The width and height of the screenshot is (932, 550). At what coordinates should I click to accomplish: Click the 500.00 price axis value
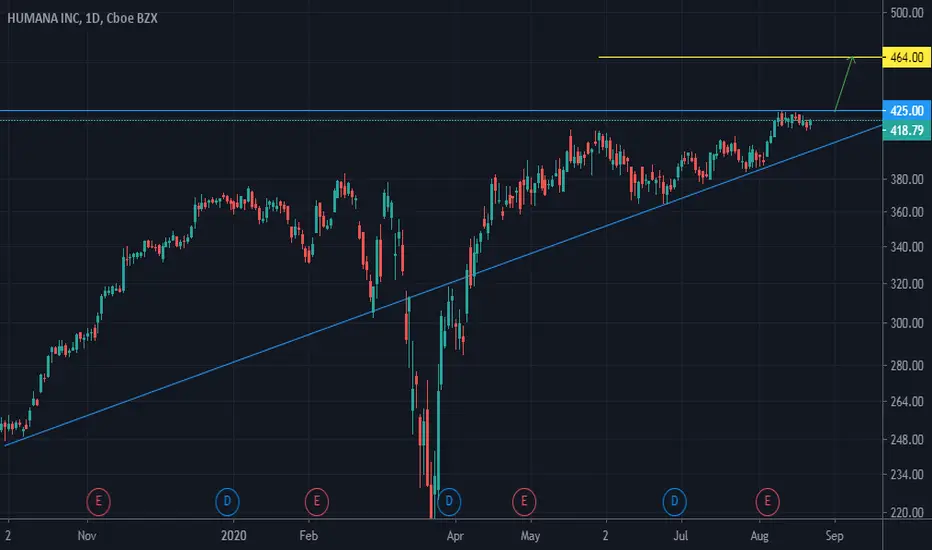point(906,12)
